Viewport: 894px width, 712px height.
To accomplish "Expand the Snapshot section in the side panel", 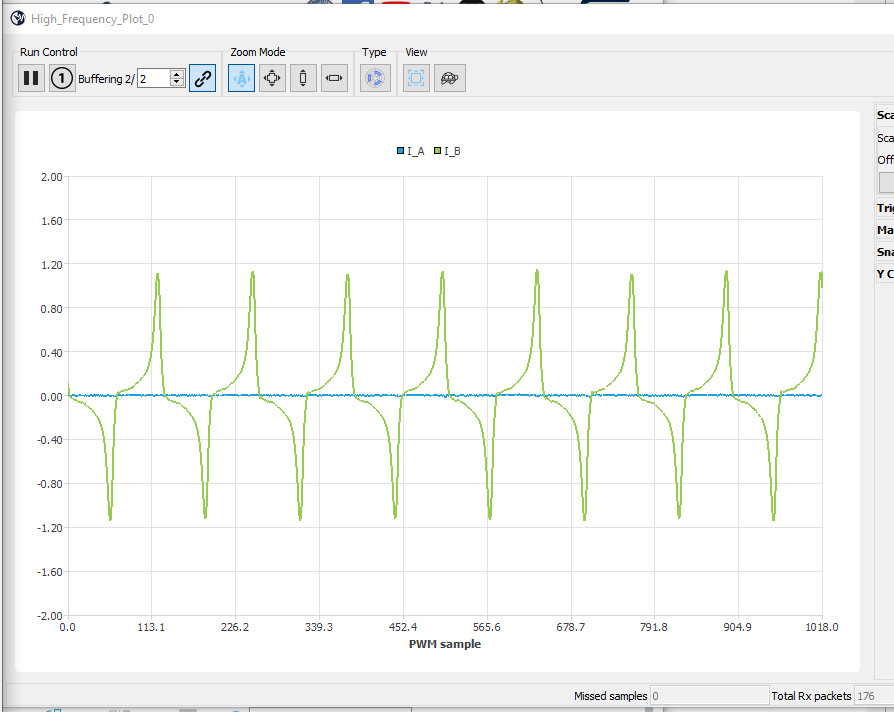I will [885, 252].
